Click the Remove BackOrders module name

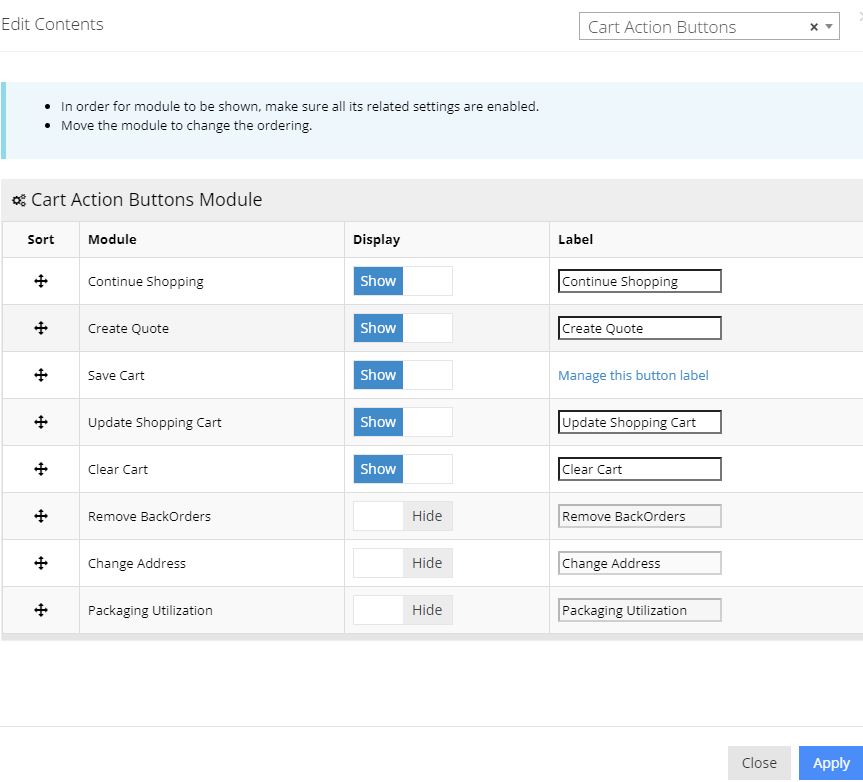(149, 516)
